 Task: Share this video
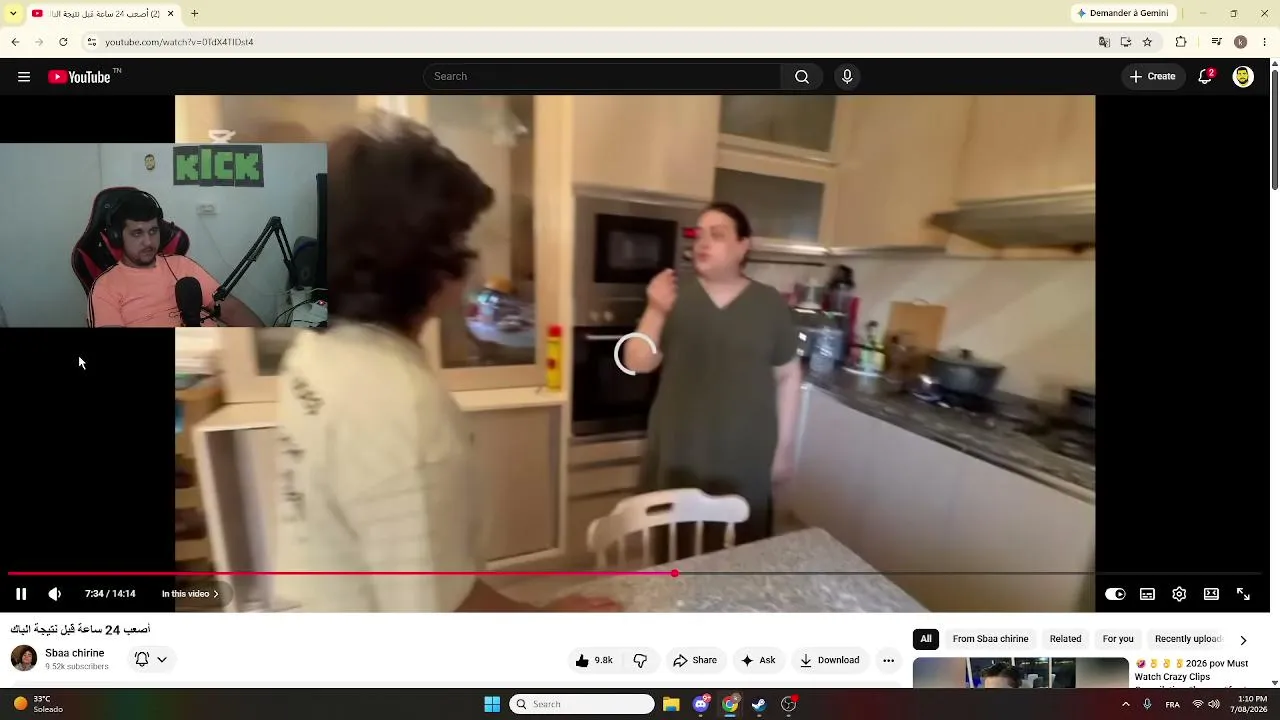click(695, 660)
